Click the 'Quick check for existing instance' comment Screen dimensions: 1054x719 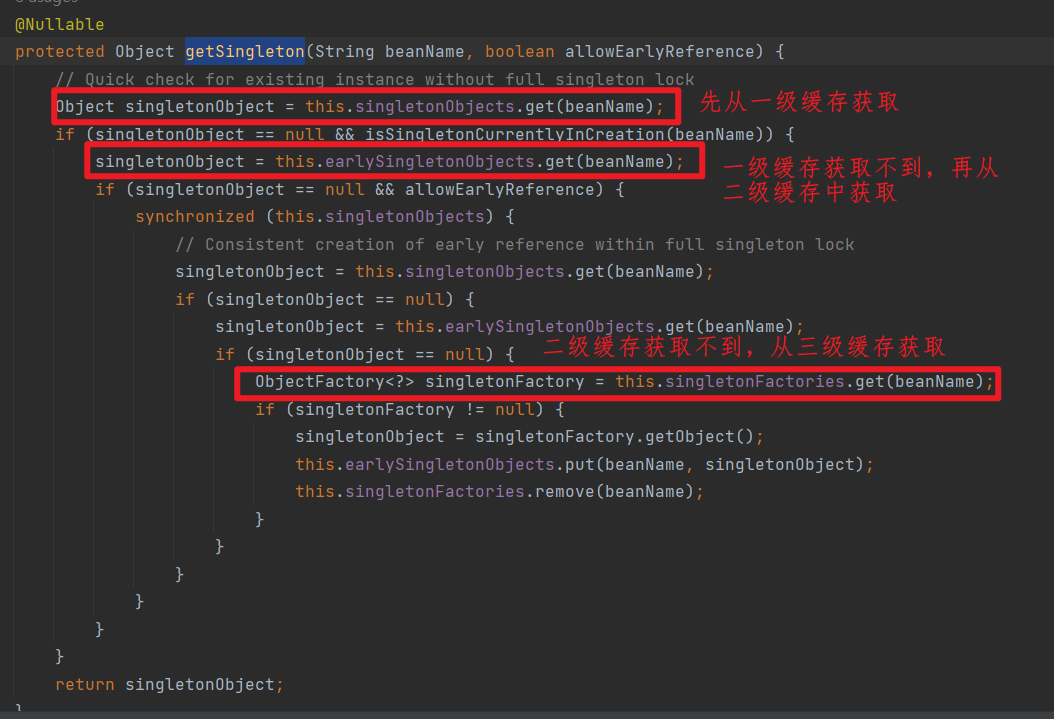point(375,79)
